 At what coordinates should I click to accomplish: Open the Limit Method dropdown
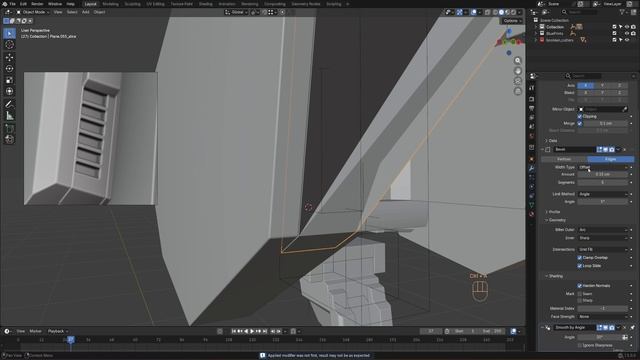tap(602, 194)
